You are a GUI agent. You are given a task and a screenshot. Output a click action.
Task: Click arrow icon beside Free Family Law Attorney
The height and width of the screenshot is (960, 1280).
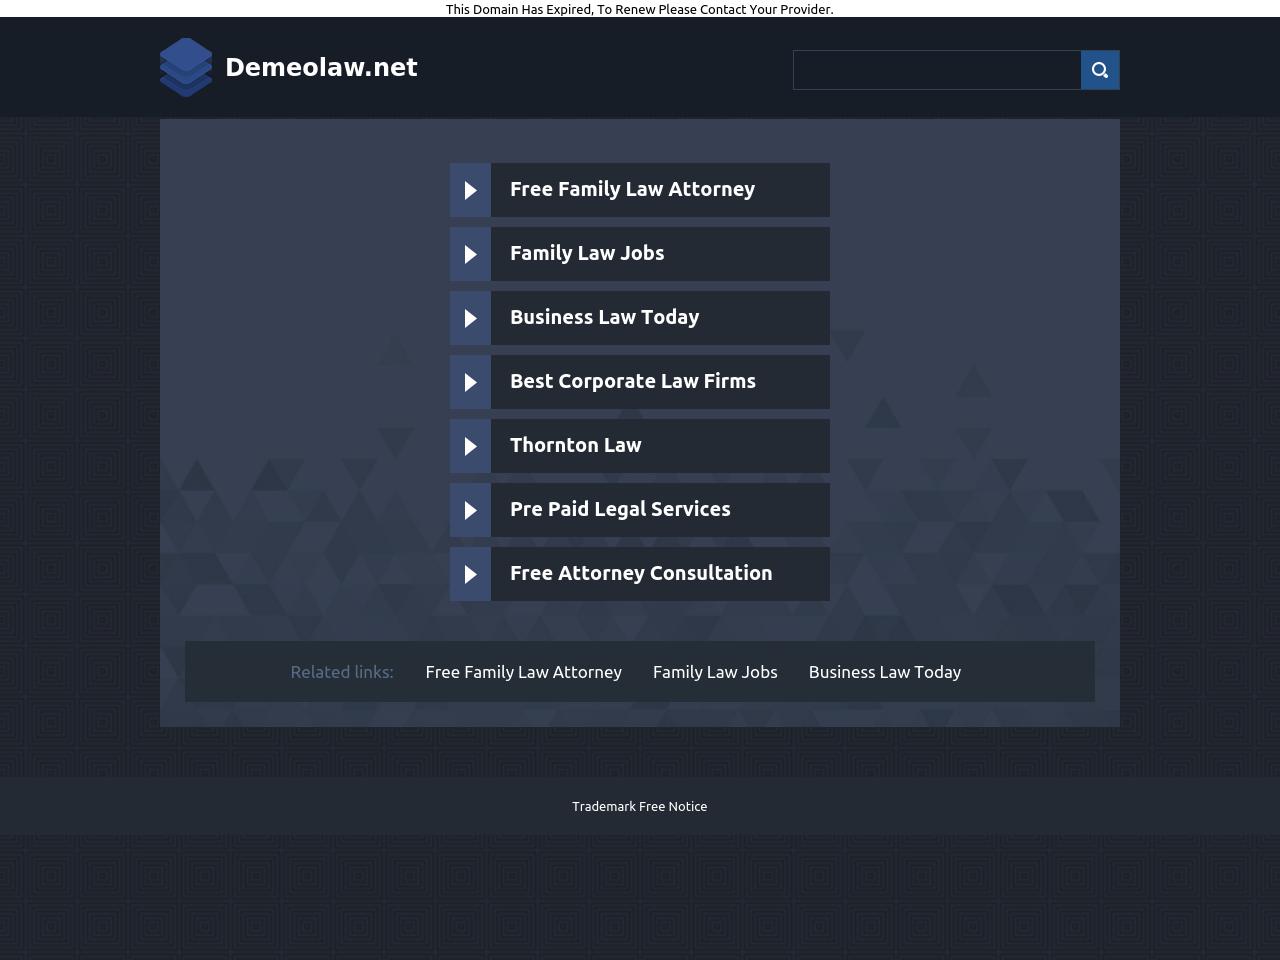coord(470,190)
